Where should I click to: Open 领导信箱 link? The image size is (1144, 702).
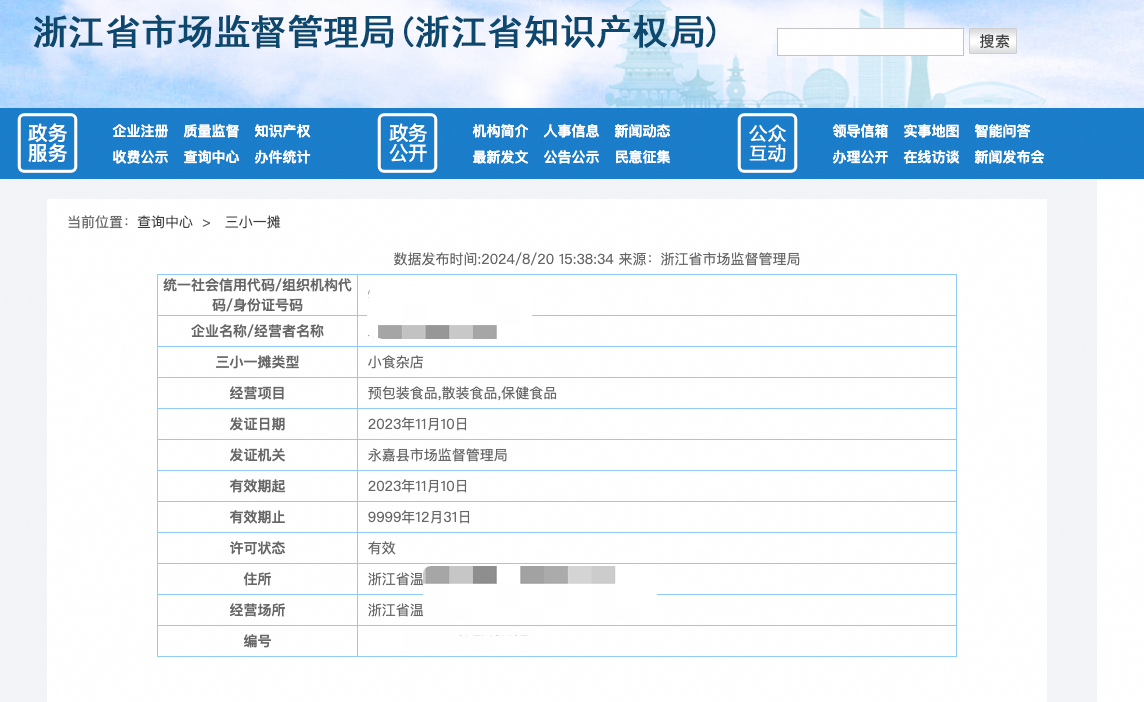(860, 131)
